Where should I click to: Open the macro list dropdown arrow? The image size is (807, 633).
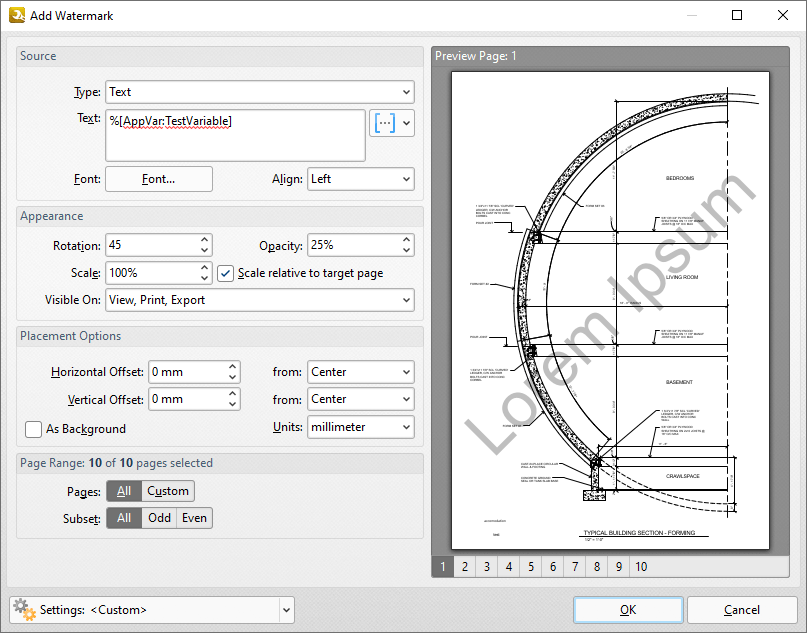[407, 123]
